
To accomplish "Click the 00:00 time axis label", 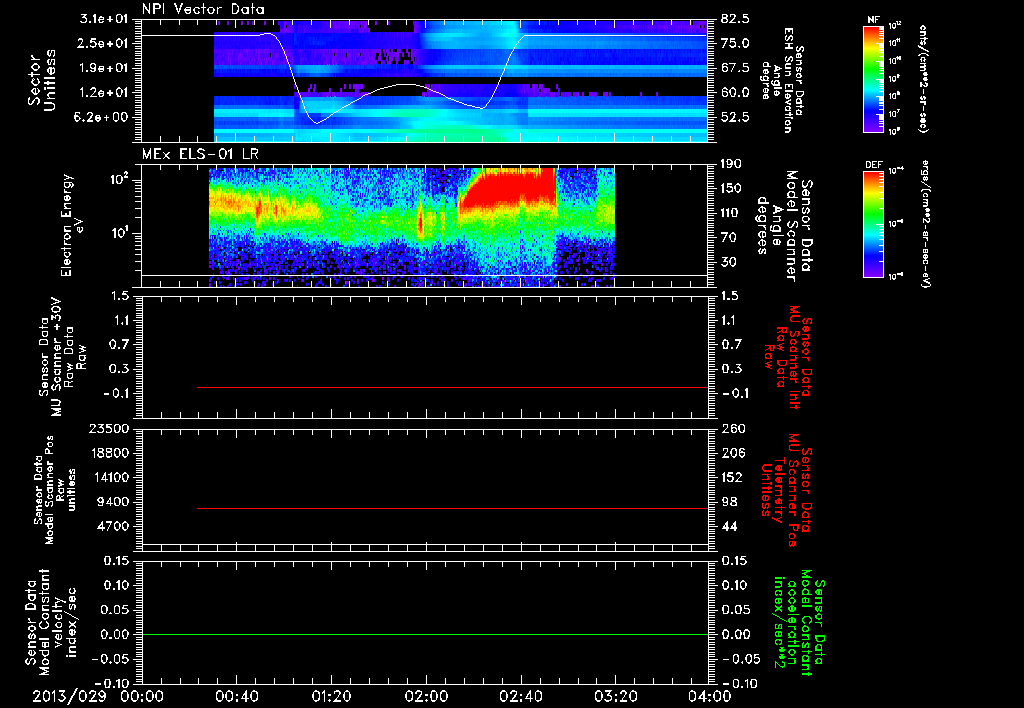I will click(142, 696).
